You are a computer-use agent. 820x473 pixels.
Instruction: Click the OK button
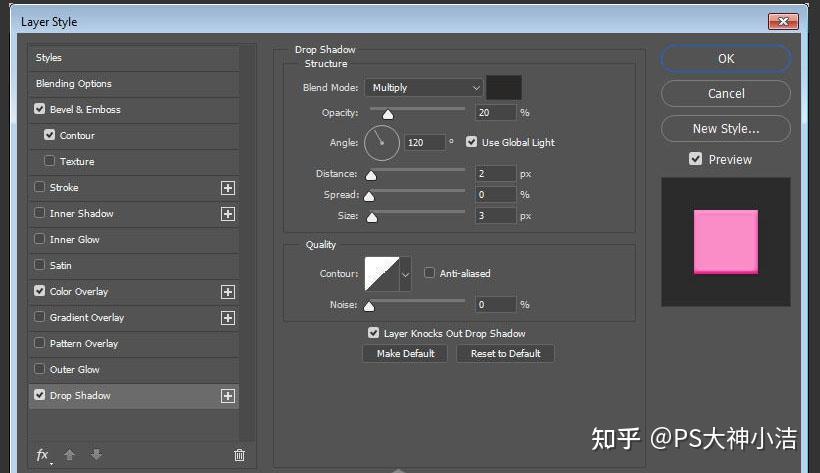pos(725,59)
